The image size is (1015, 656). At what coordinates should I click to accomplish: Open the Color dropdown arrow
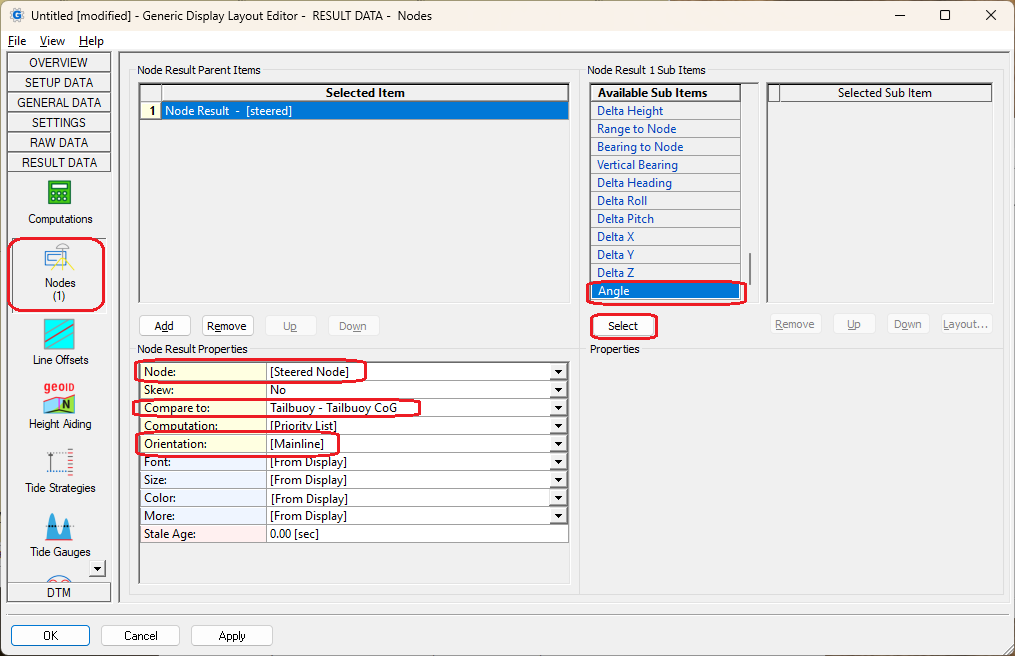[558, 498]
